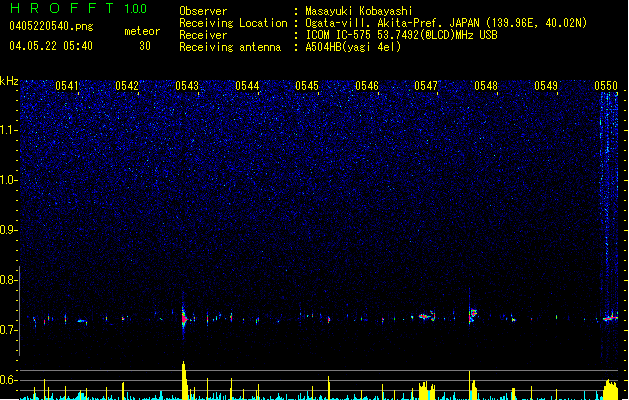The image size is (629, 400).
Task: Click the HROFFT 1.0.0 title text
Action: (x=78, y=8)
